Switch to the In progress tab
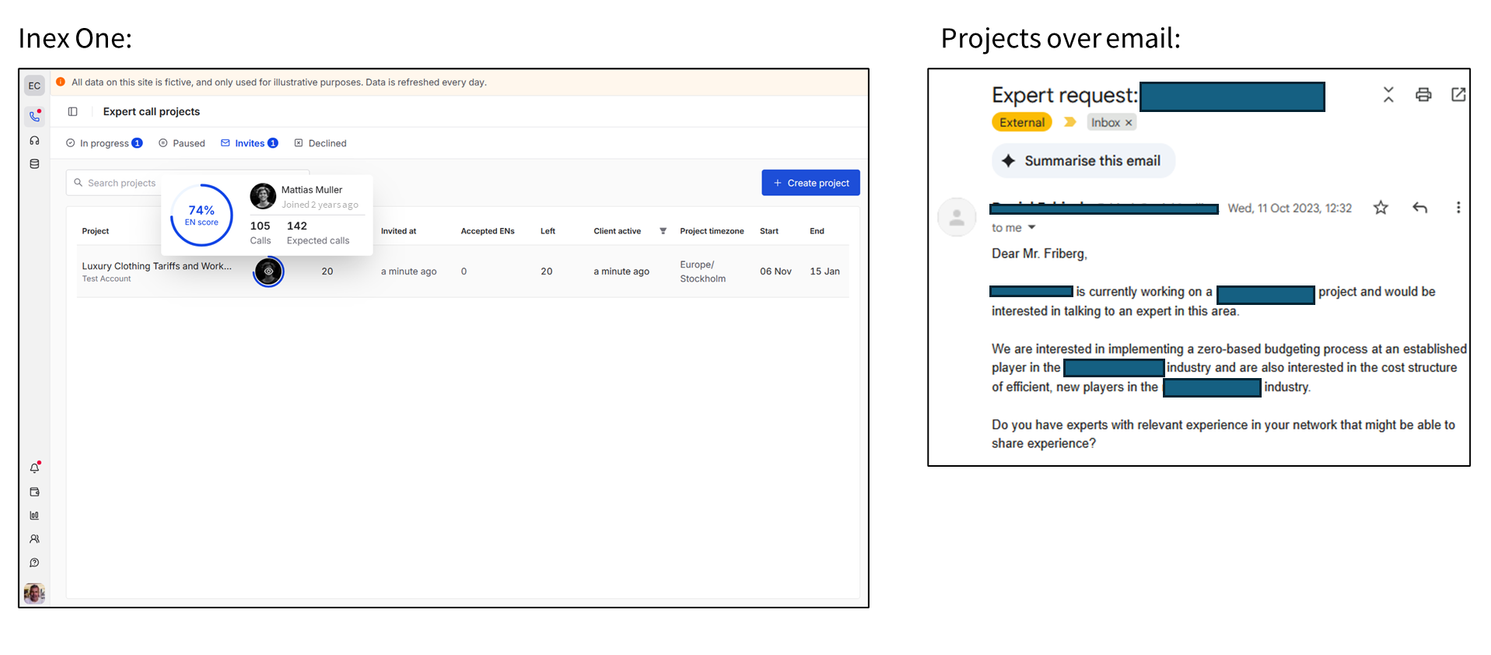This screenshot has height=655, width=1491. 104,143
